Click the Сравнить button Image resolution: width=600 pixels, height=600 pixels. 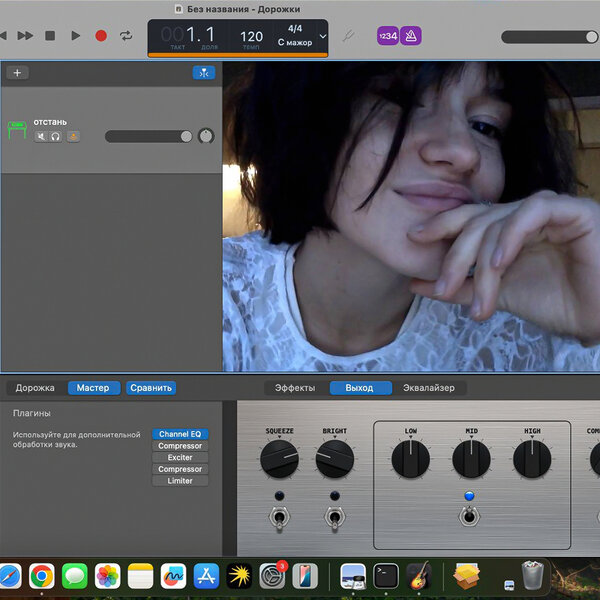pyautogui.click(x=151, y=388)
